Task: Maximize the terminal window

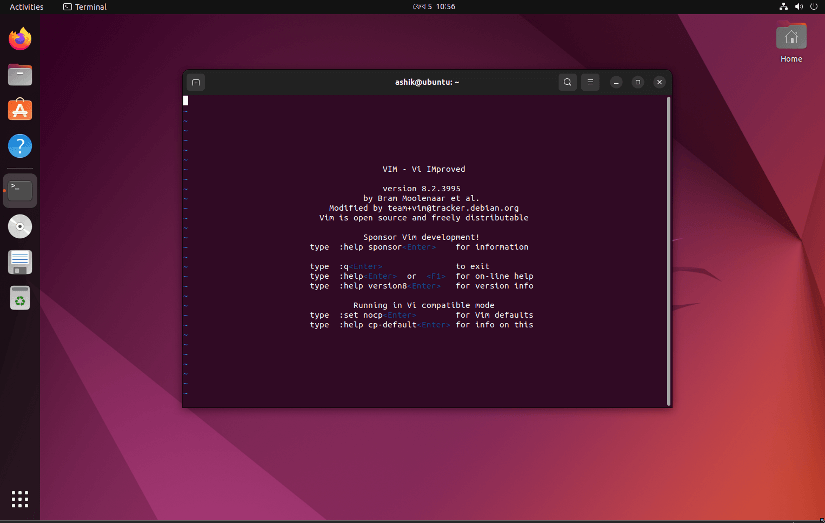Action: coord(638,82)
